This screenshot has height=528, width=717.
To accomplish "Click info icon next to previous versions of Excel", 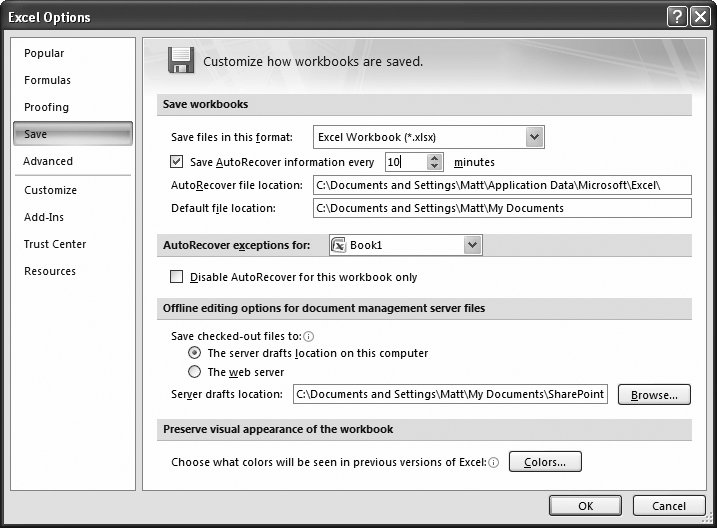I will point(494,462).
